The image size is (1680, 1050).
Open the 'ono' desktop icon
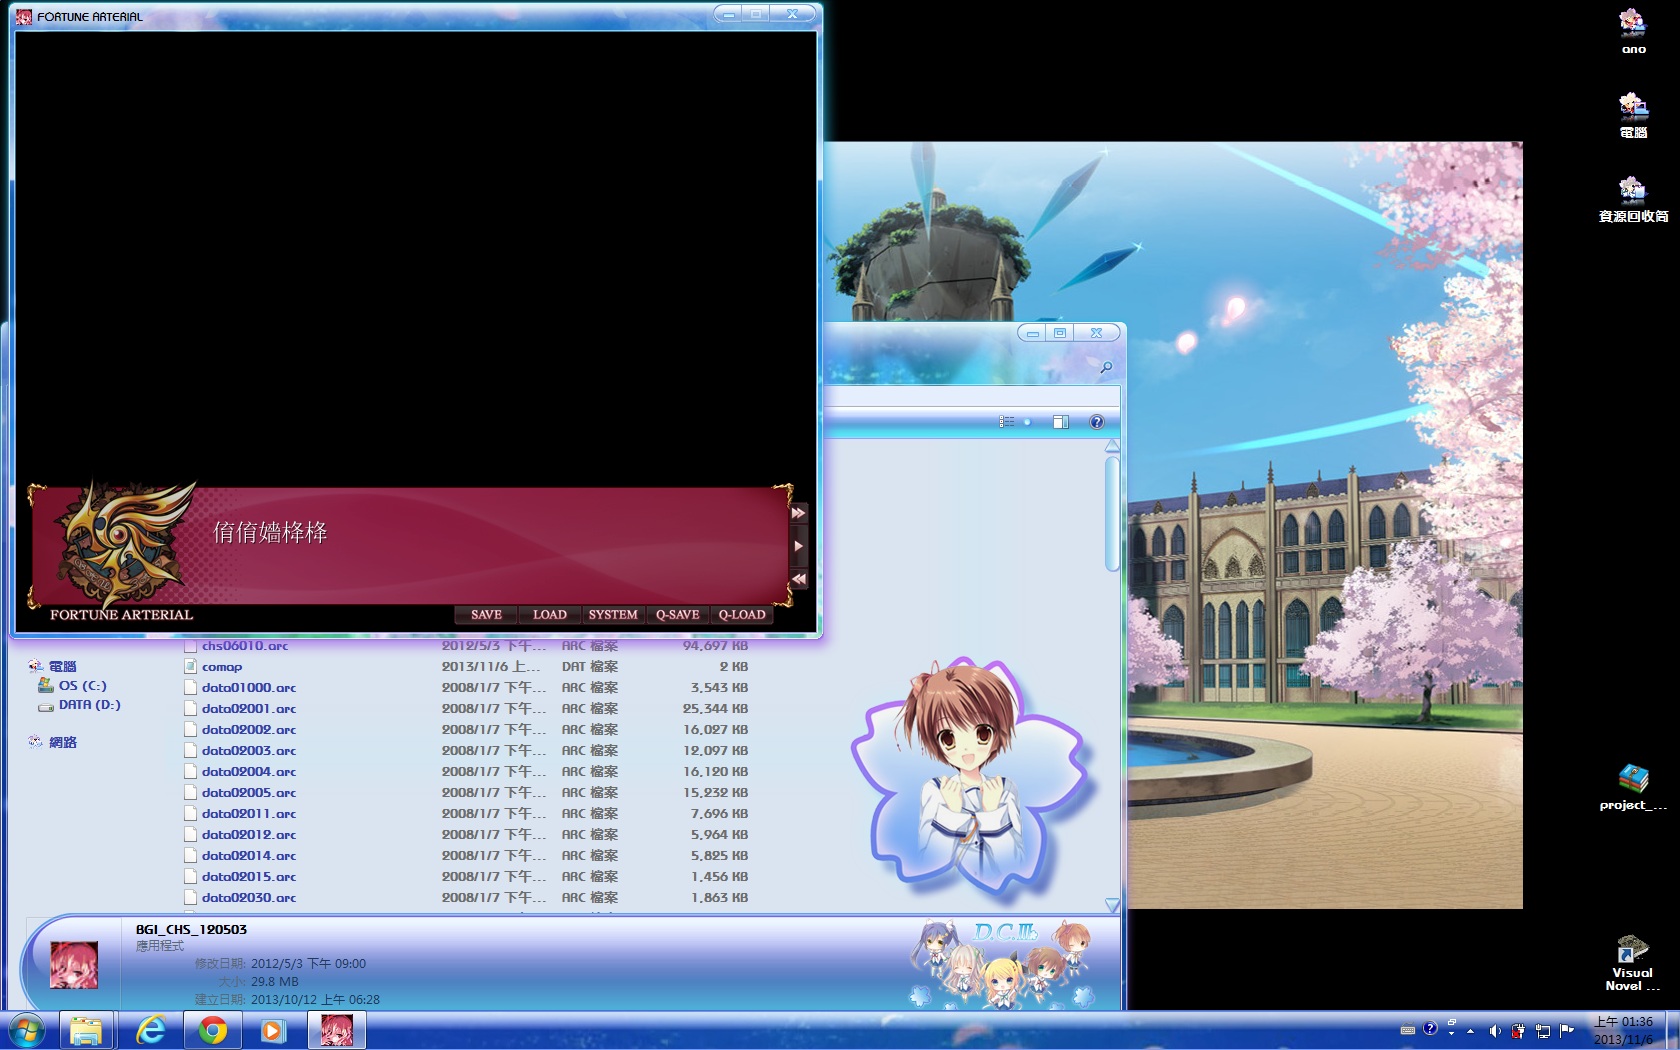click(x=1633, y=31)
